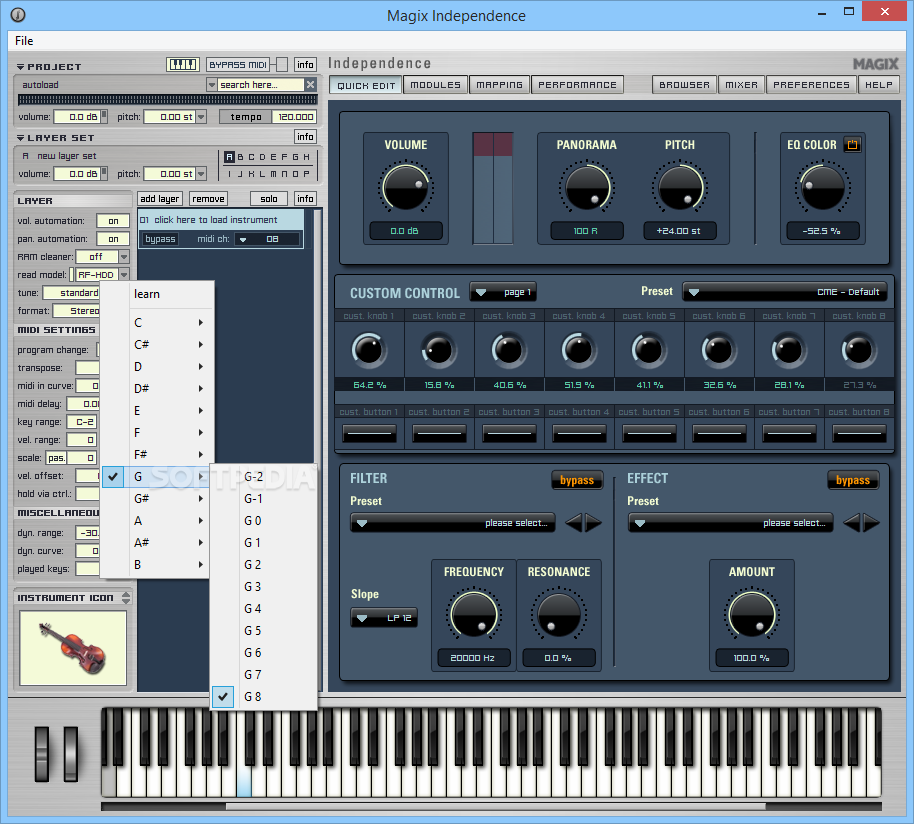The height and width of the screenshot is (824, 914).
Task: Open the midi ch dropdown on layer
Action: [267, 239]
